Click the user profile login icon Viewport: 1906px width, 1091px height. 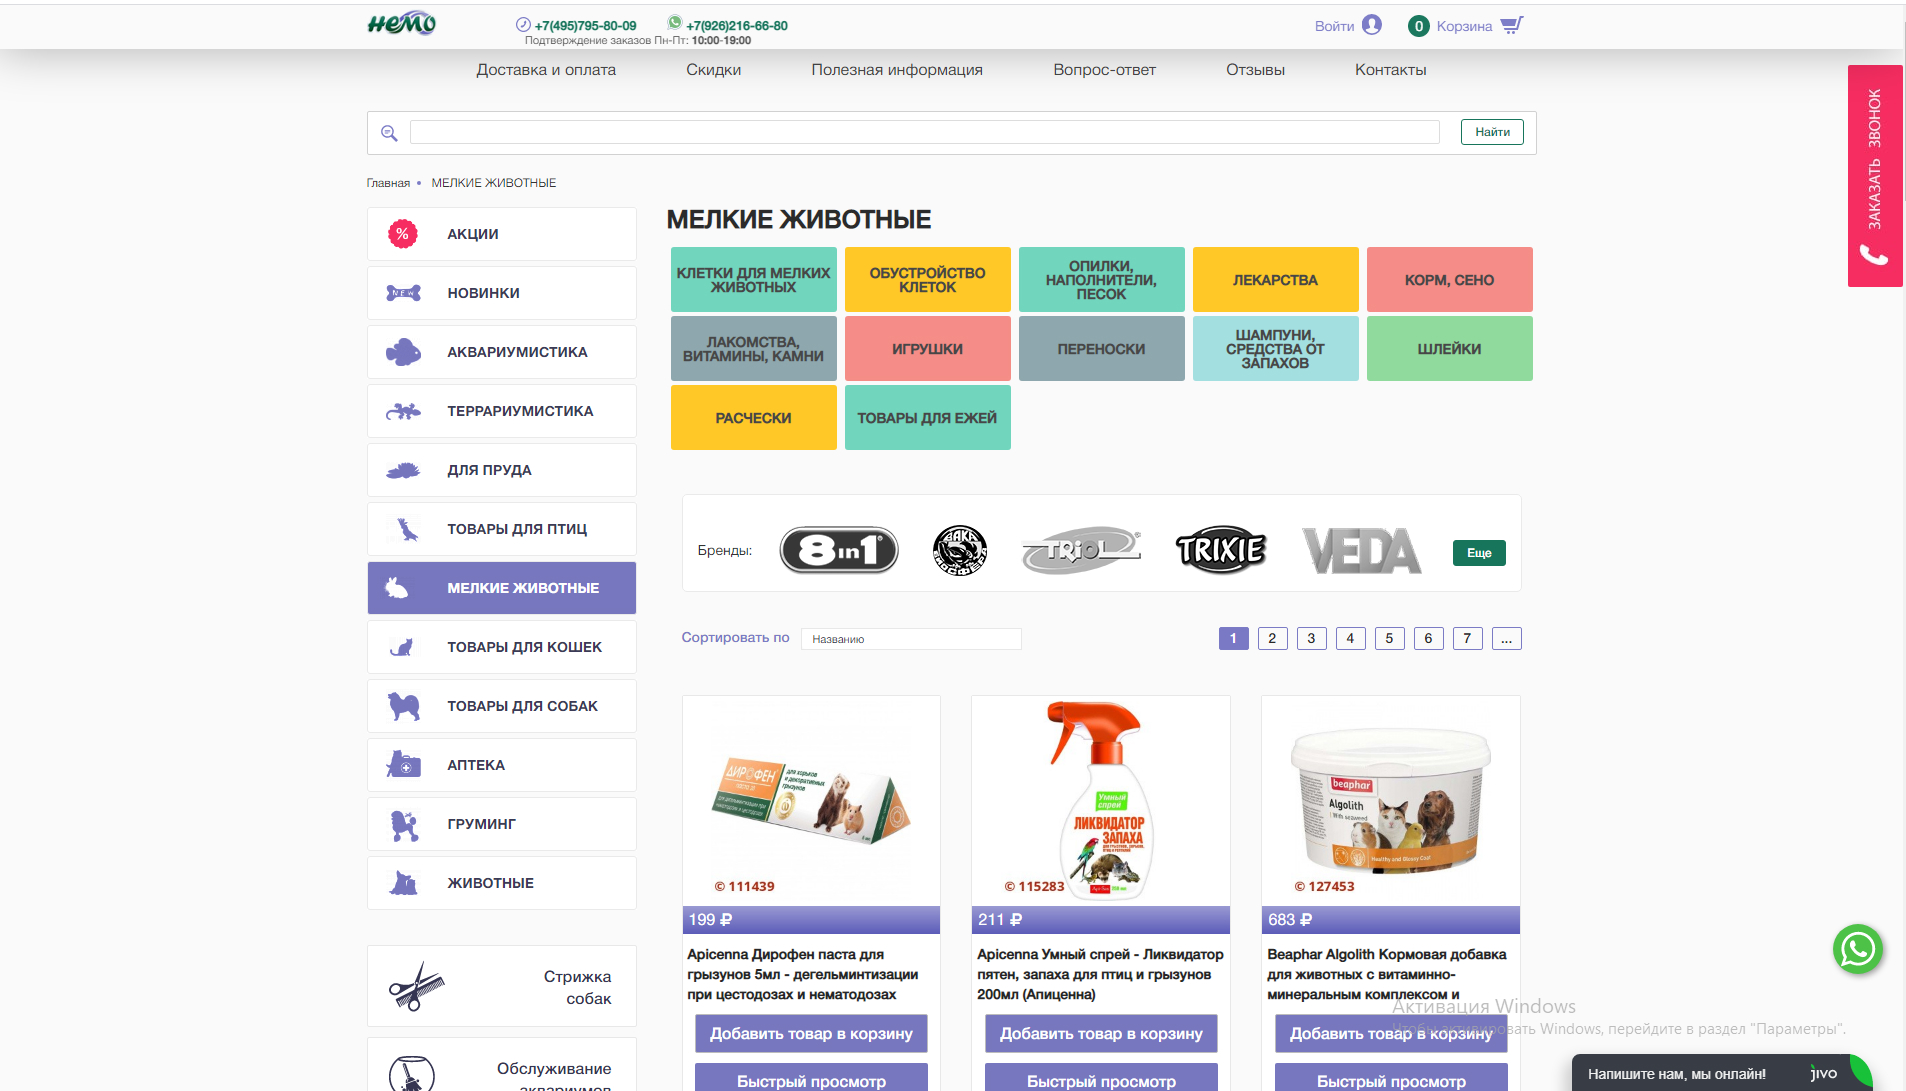pyautogui.click(x=1372, y=25)
